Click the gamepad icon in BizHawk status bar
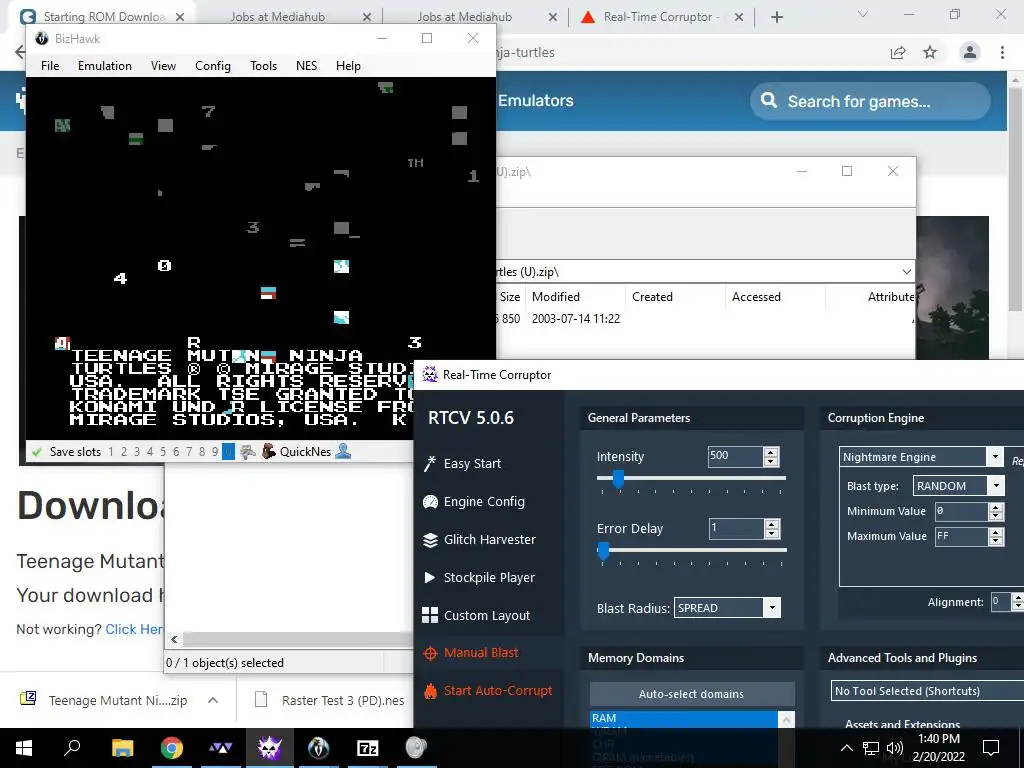The height and width of the screenshot is (768, 1024). click(248, 451)
